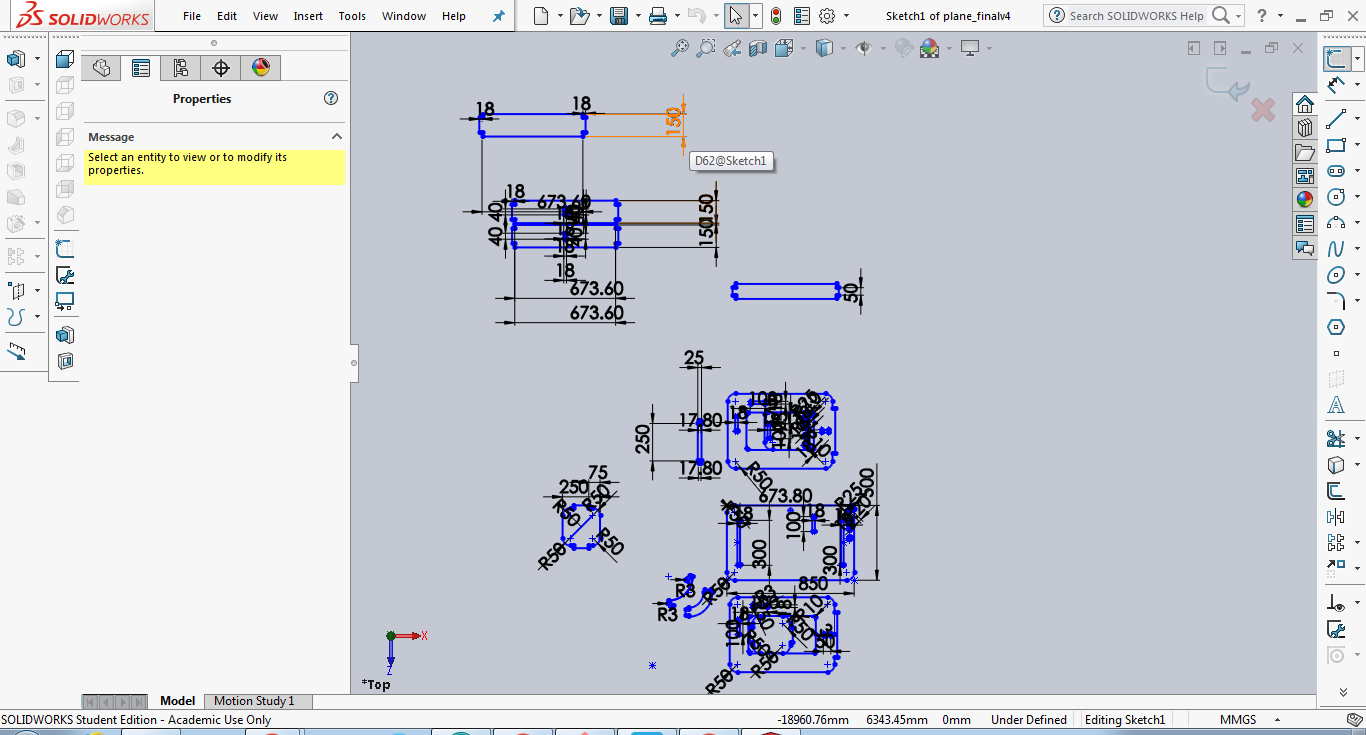Cancel sketch with the red X
1366x735 pixels.
(x=1263, y=110)
